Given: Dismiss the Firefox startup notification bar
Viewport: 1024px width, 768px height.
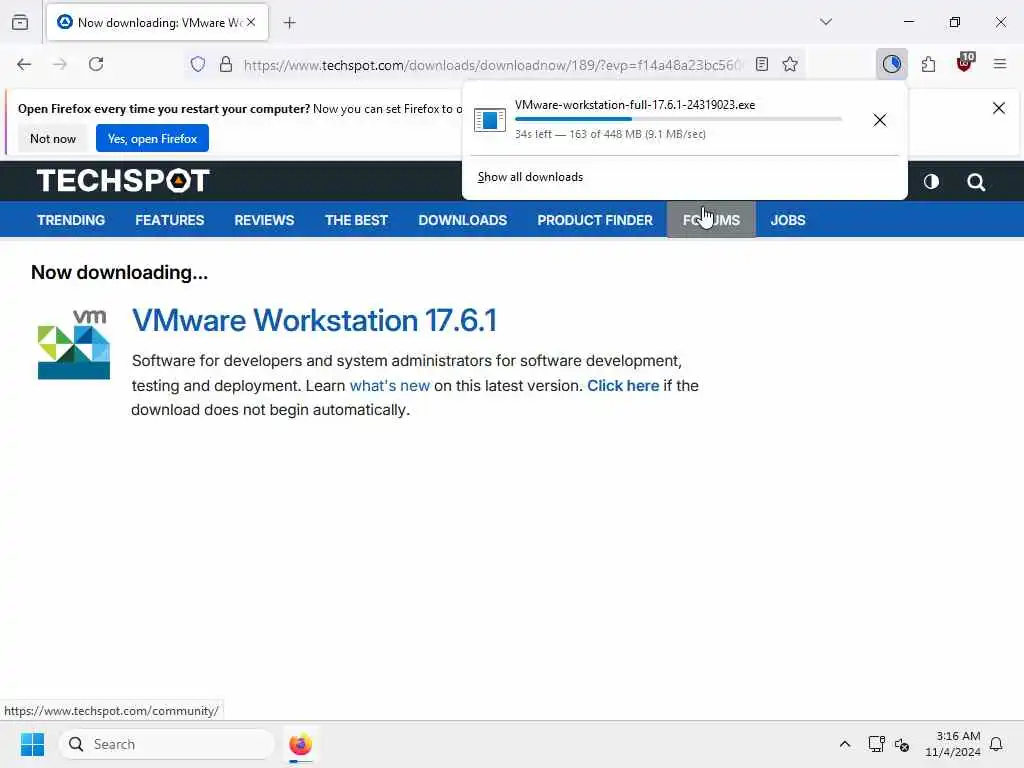Looking at the screenshot, I should pyautogui.click(x=999, y=108).
